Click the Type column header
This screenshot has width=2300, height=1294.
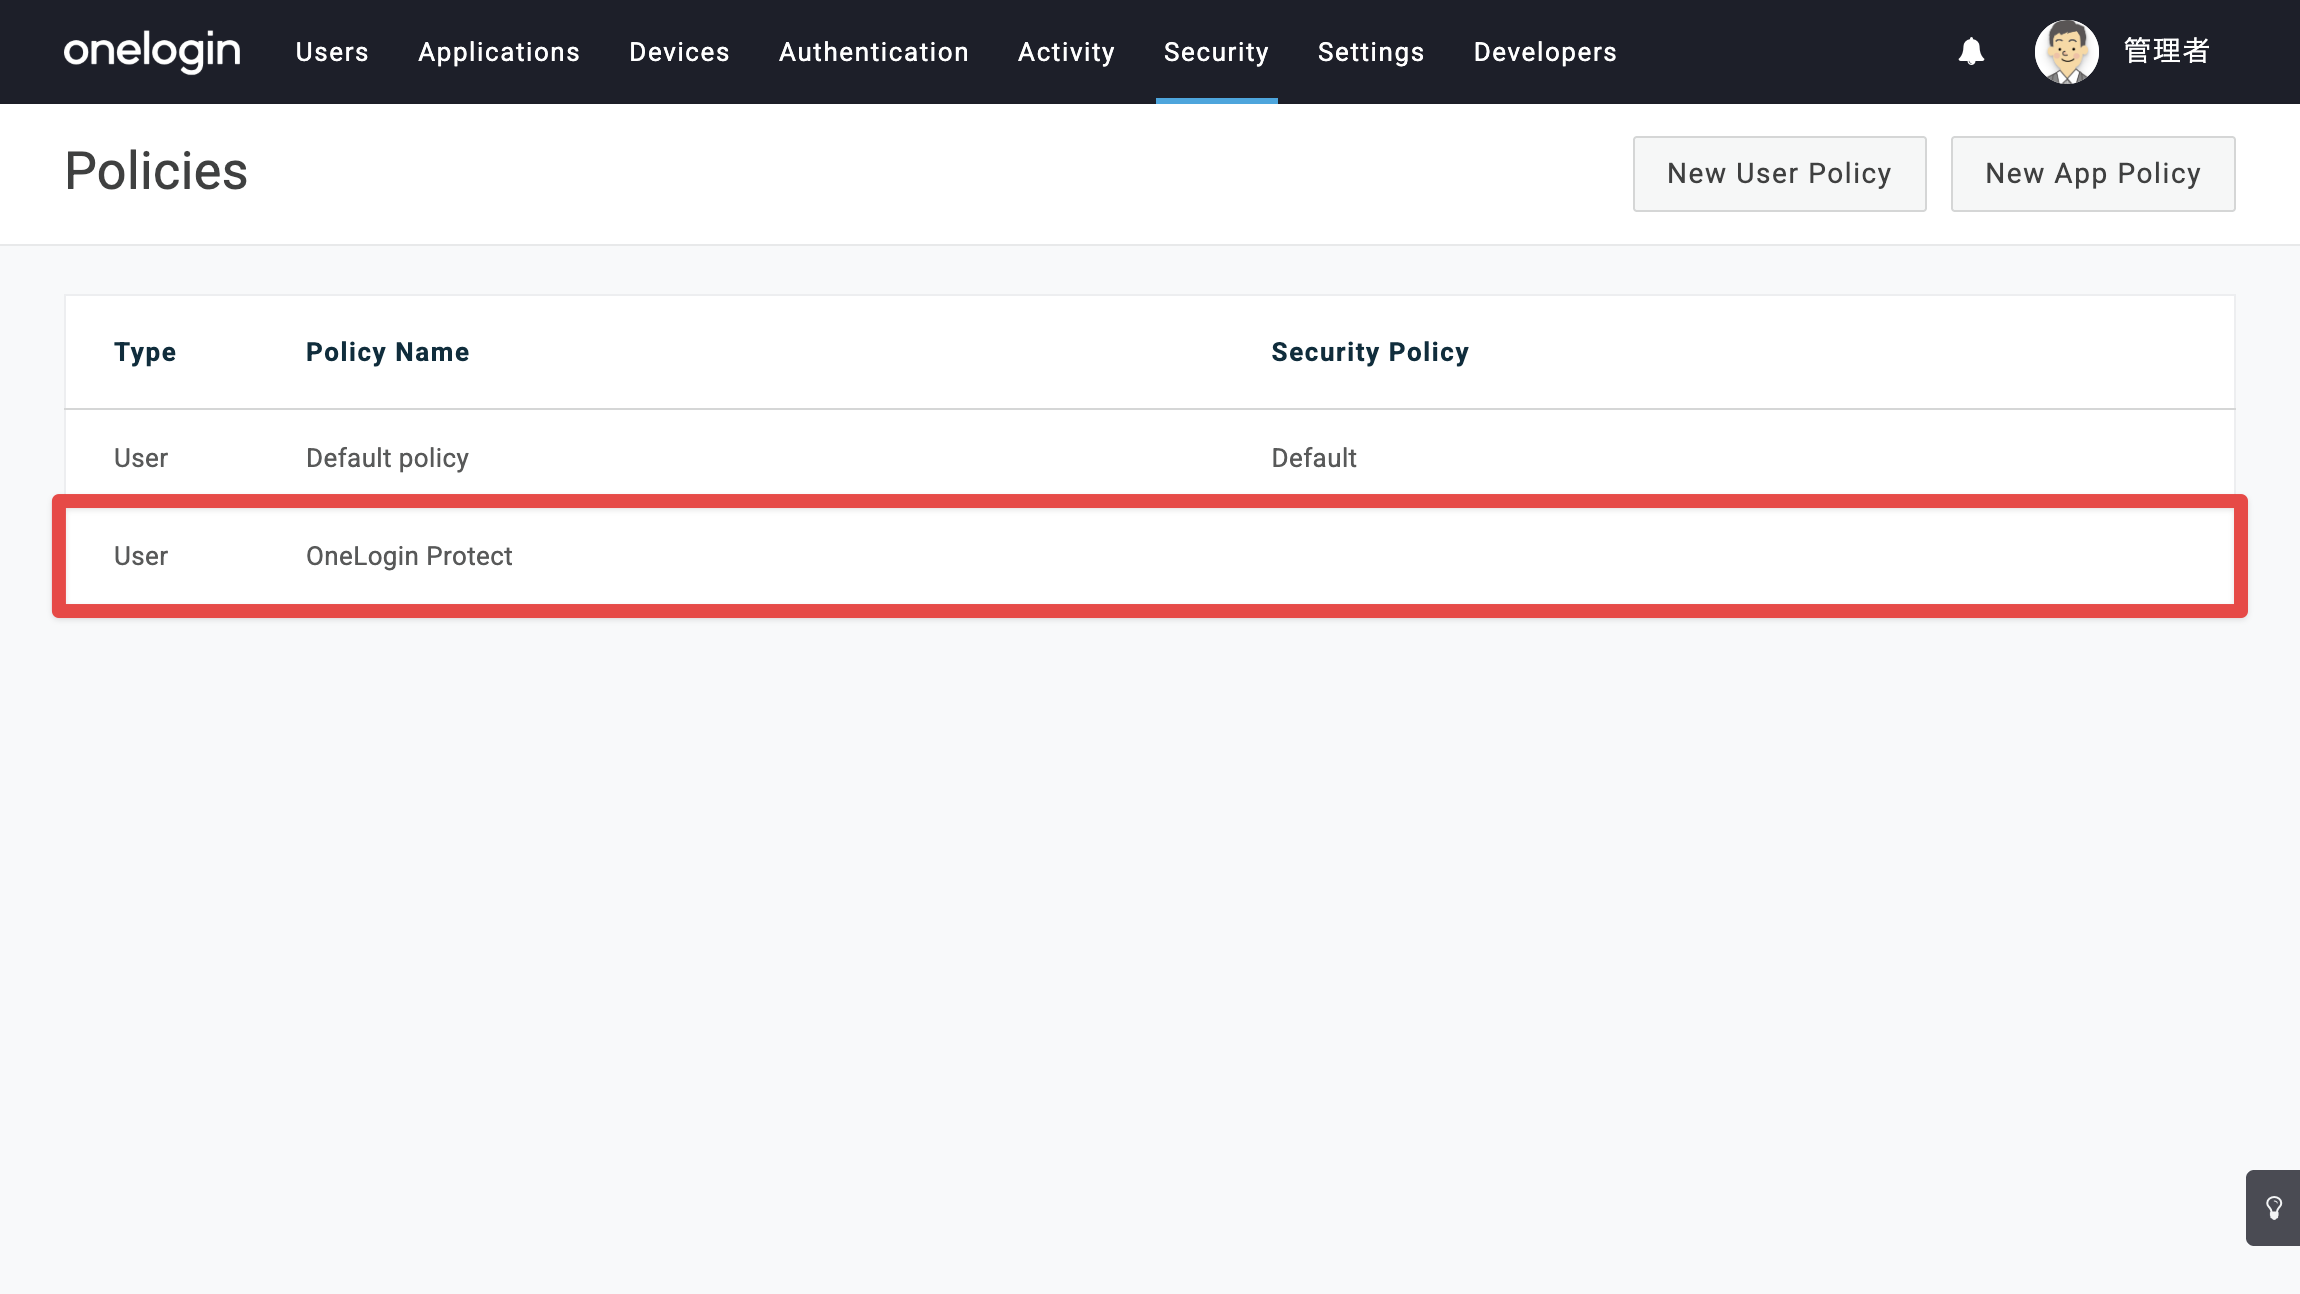pyautogui.click(x=145, y=352)
